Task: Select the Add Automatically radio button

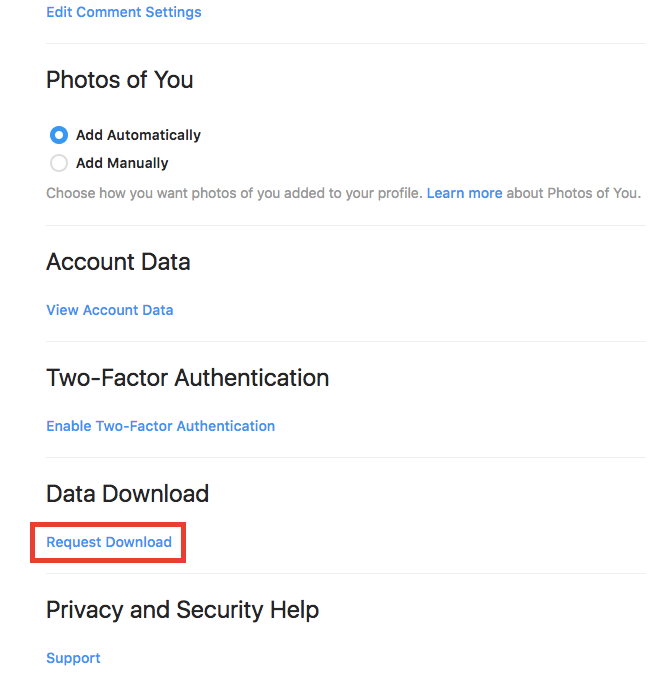Action: click(59, 135)
